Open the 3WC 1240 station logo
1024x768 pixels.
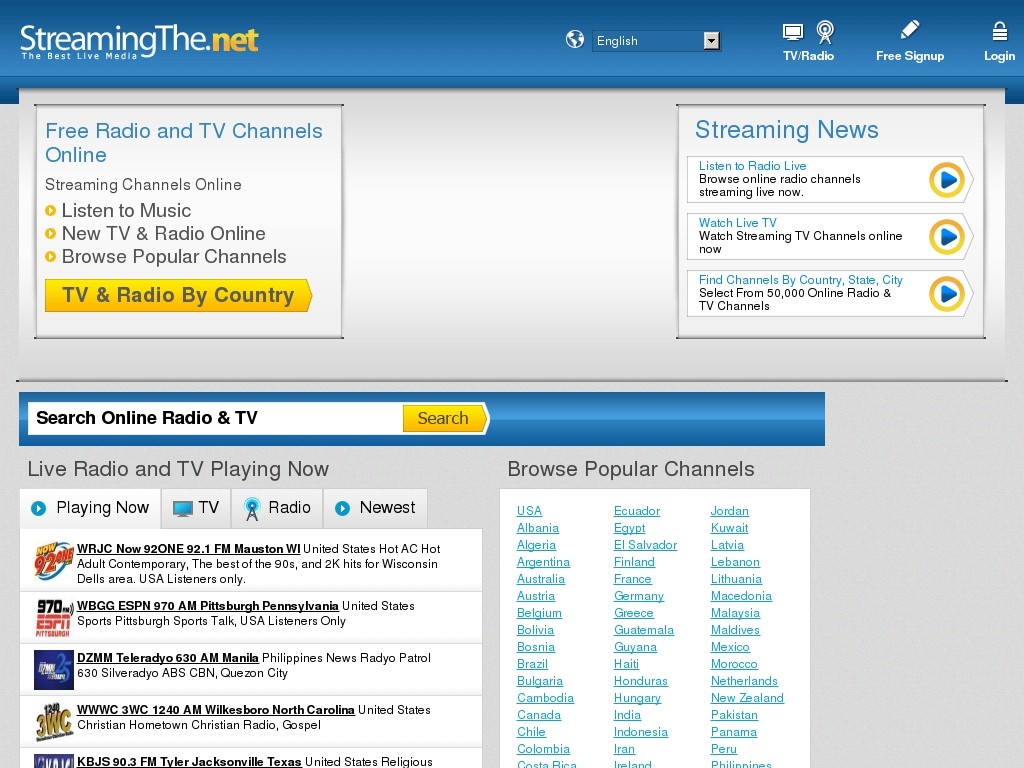54,722
